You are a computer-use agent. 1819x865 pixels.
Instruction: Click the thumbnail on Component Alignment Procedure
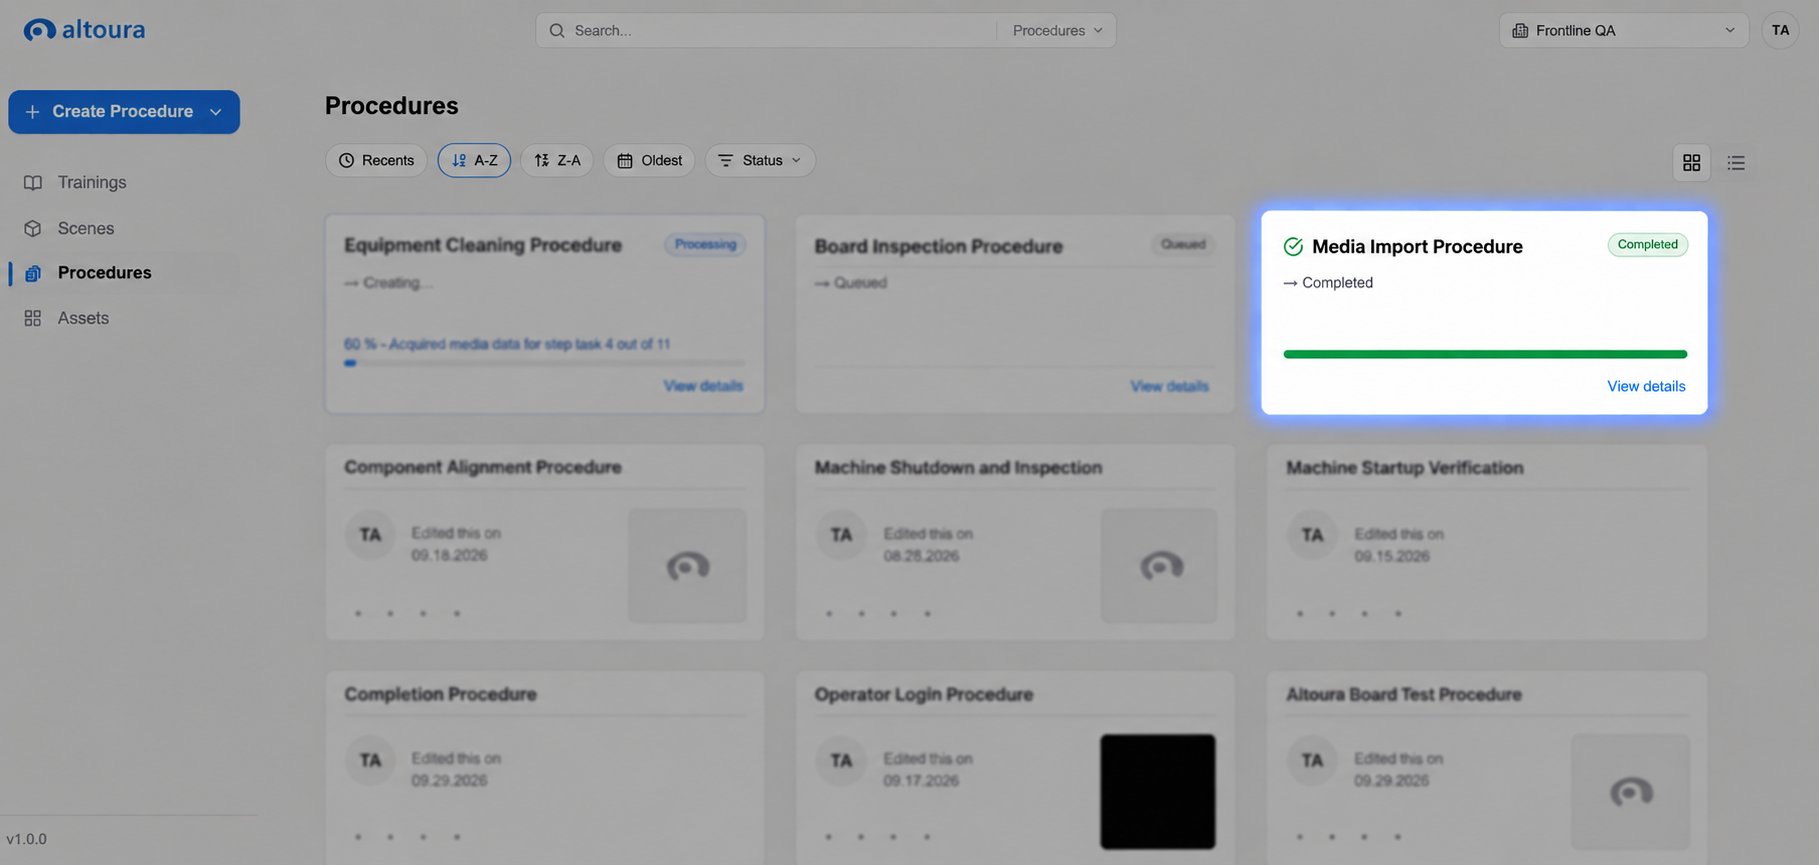click(687, 566)
